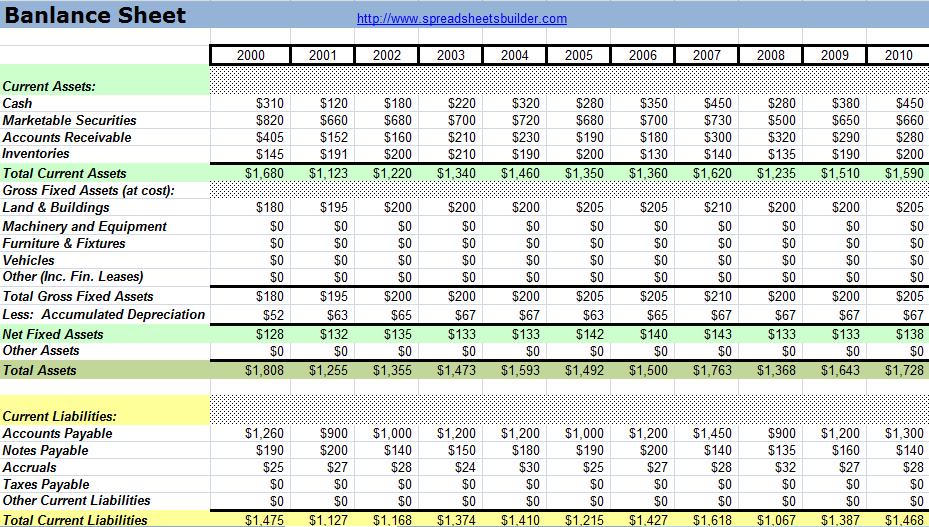Select the Total Current Assets label
The image size is (929, 527).
[65, 174]
